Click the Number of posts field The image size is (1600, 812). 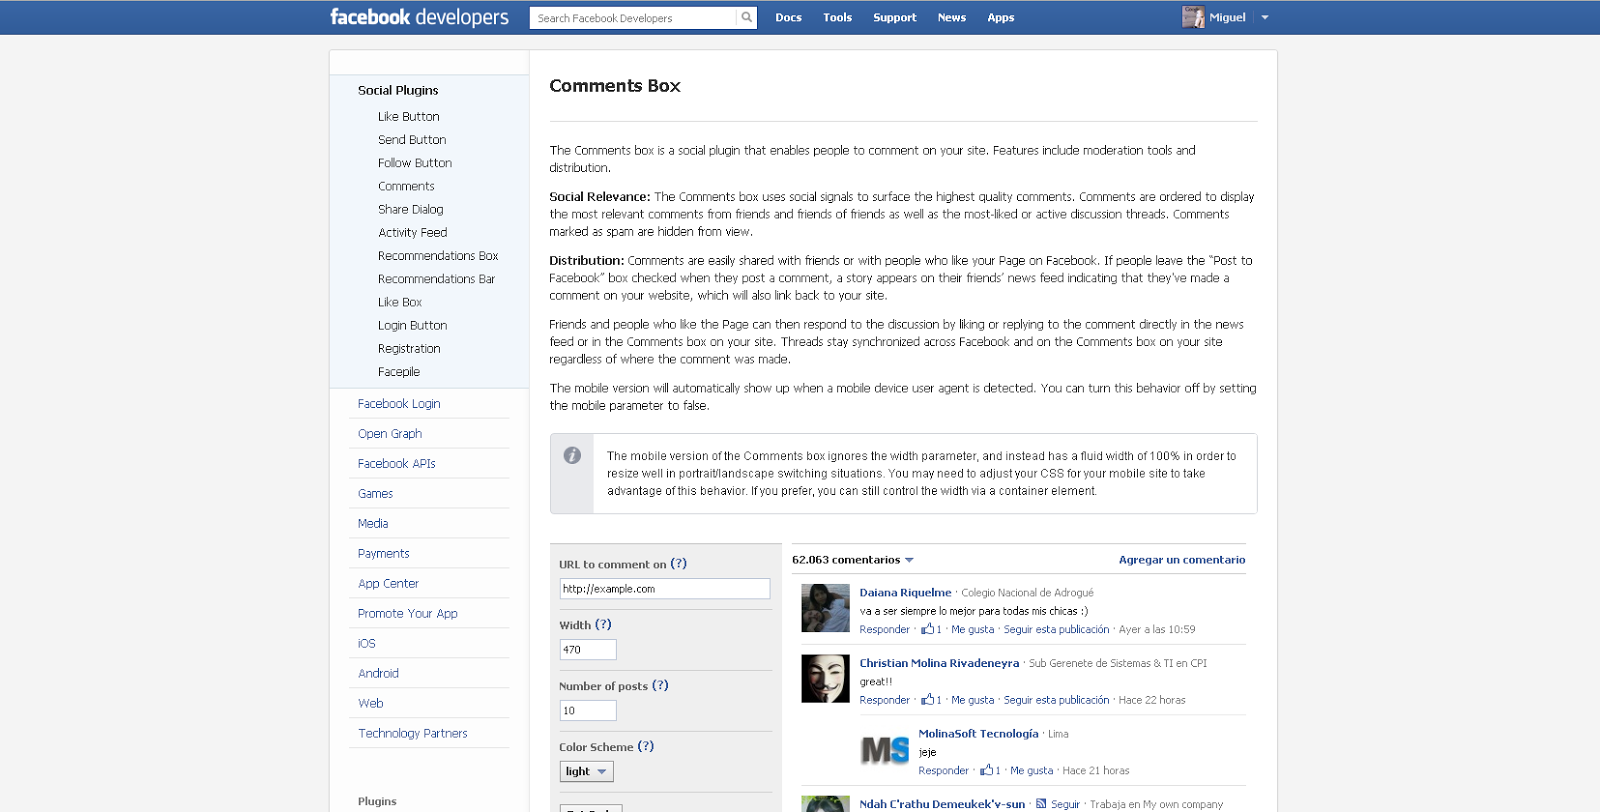[x=588, y=711]
